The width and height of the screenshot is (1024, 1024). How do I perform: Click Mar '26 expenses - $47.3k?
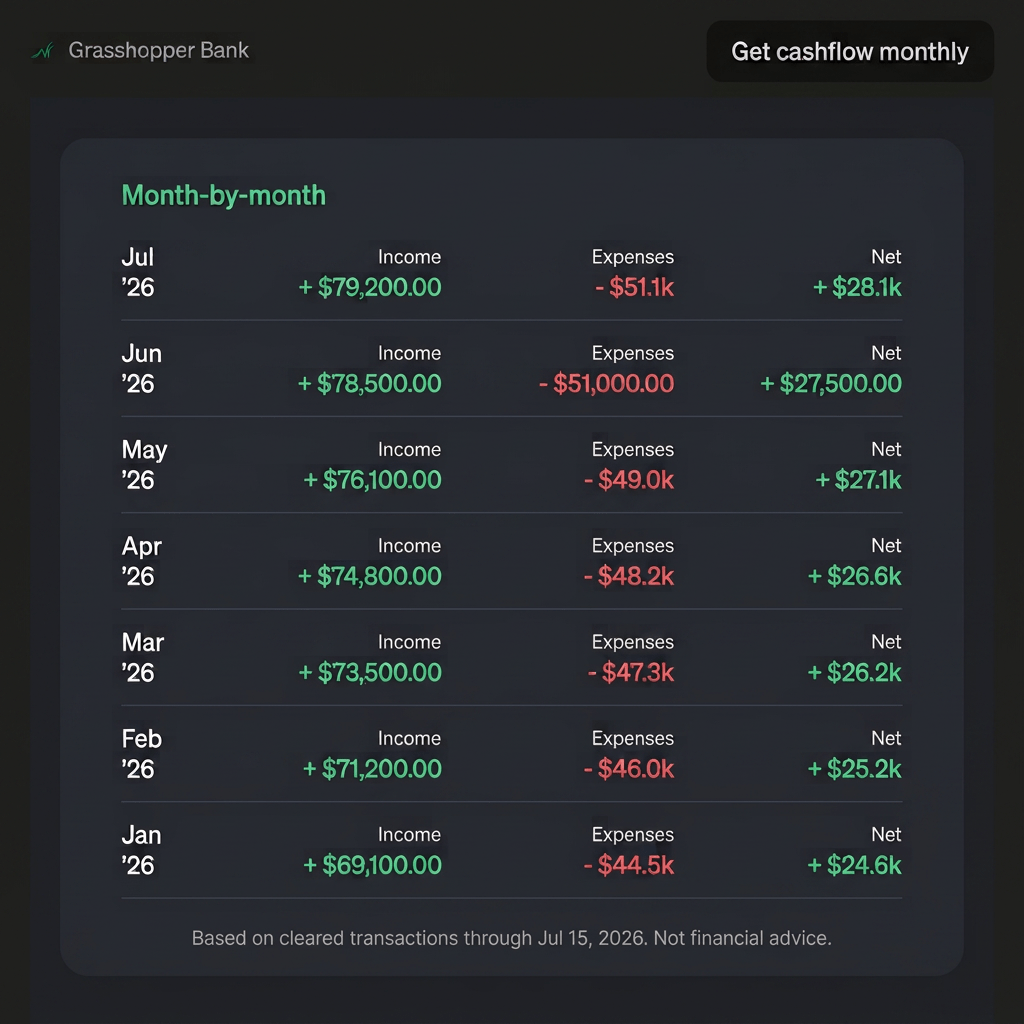click(631, 673)
